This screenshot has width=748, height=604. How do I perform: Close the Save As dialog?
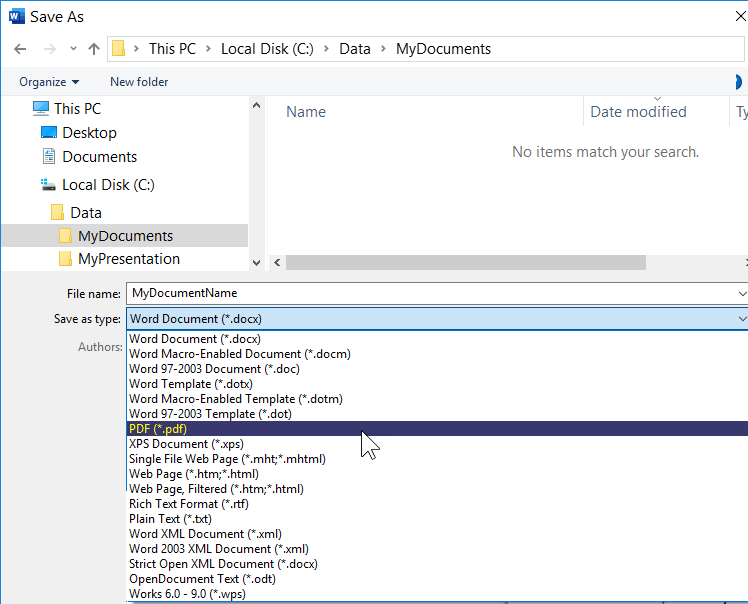tap(740, 17)
